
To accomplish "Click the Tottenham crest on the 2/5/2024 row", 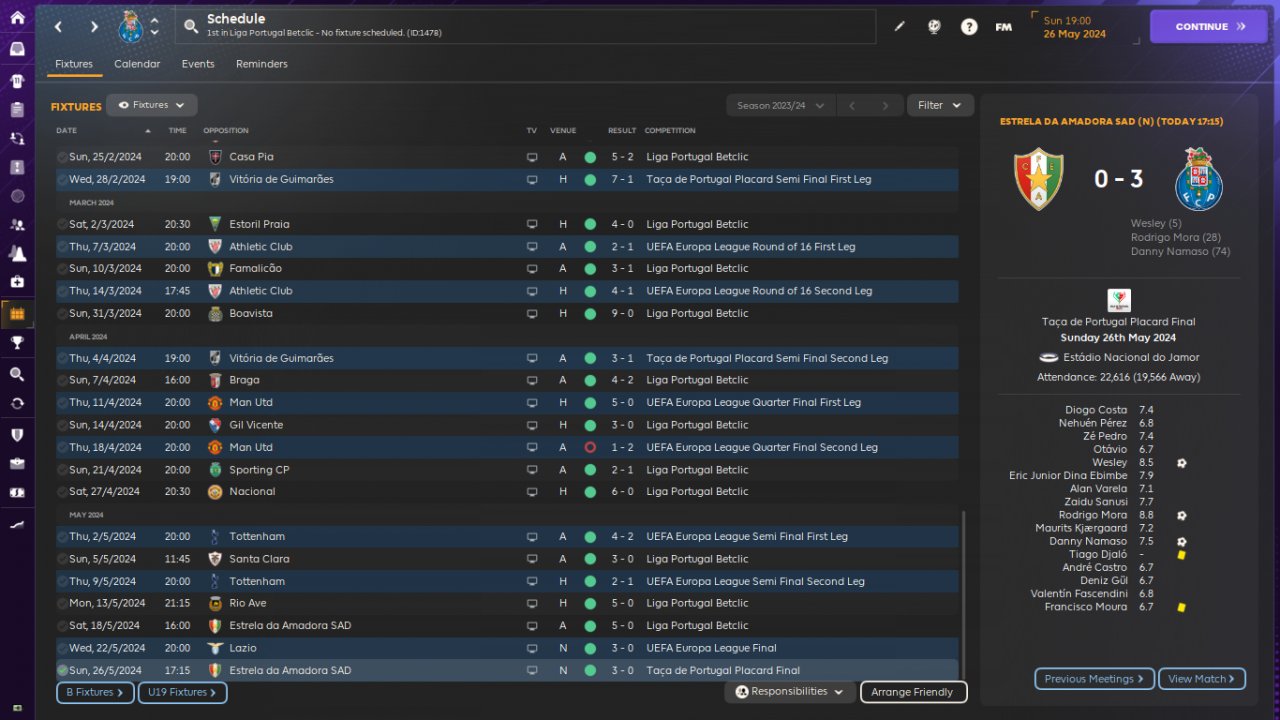I will (215, 537).
